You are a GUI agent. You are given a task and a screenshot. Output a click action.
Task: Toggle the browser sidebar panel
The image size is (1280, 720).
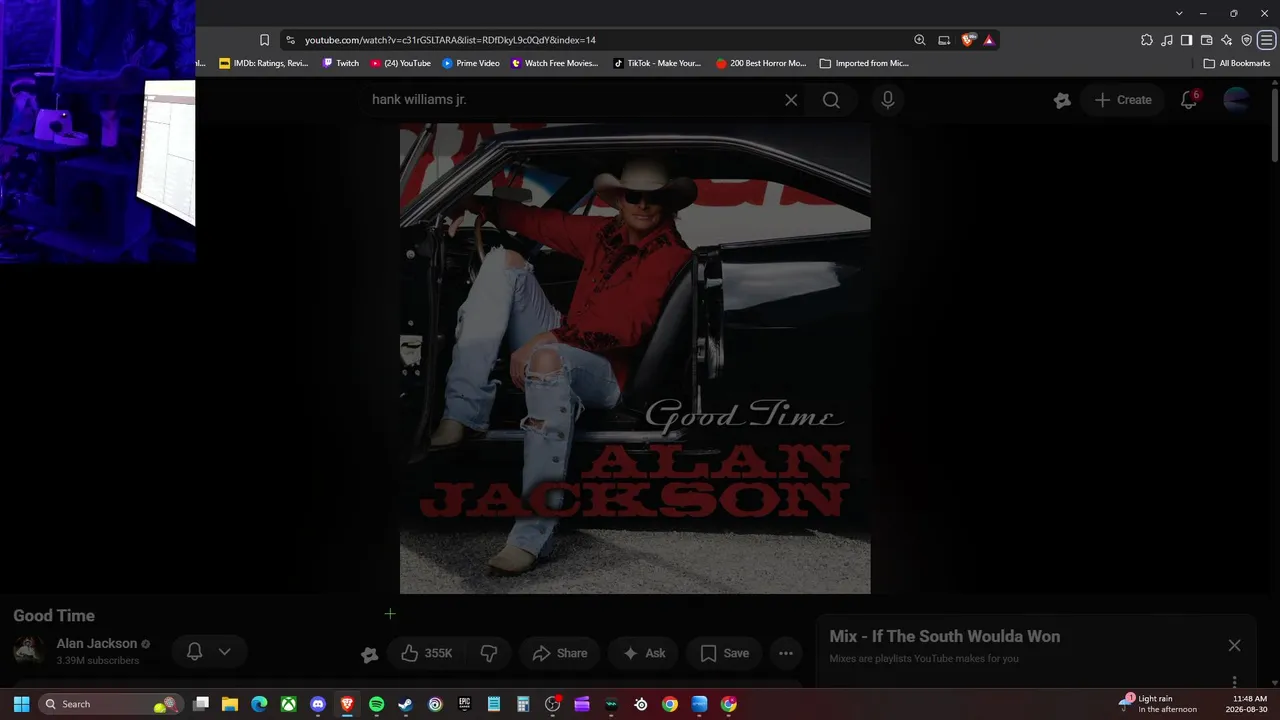[x=1186, y=40]
